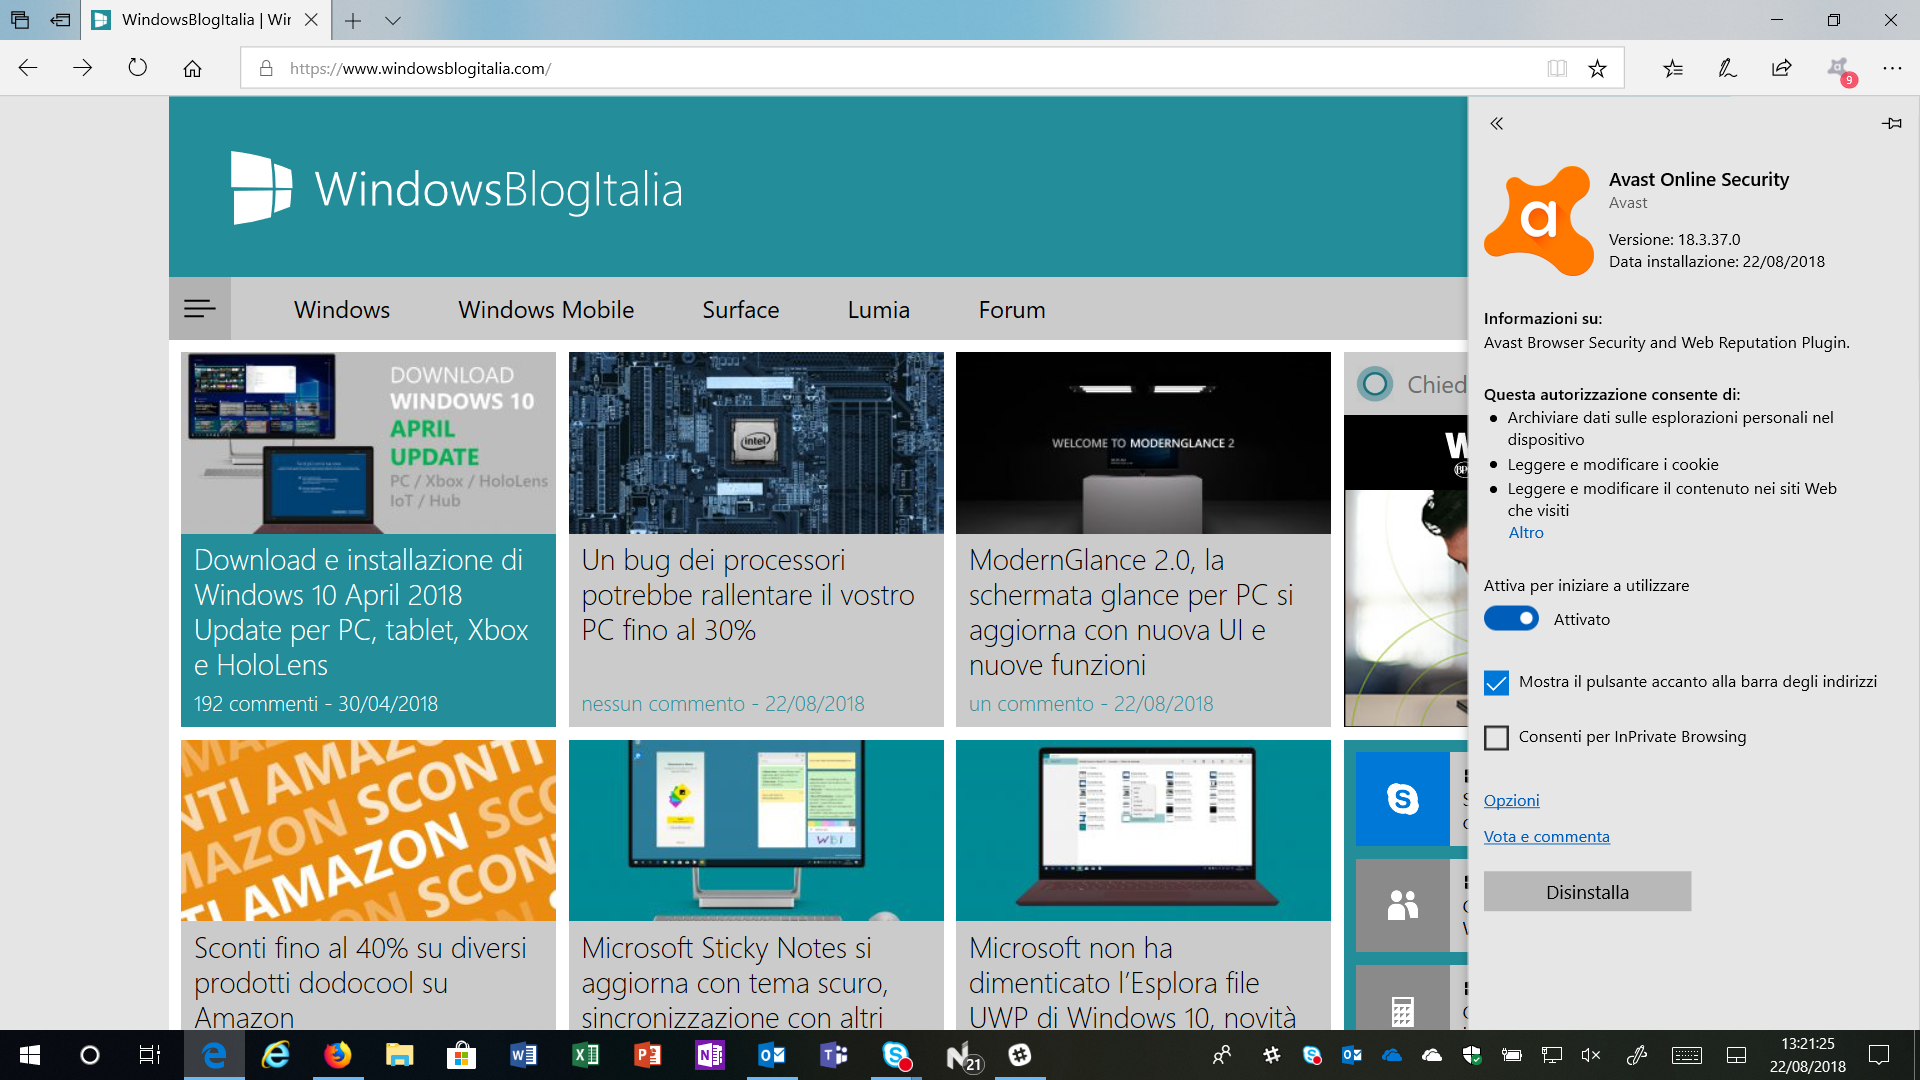1920x1080 pixels.
Task: Open the site hamburger menu
Action: point(200,309)
